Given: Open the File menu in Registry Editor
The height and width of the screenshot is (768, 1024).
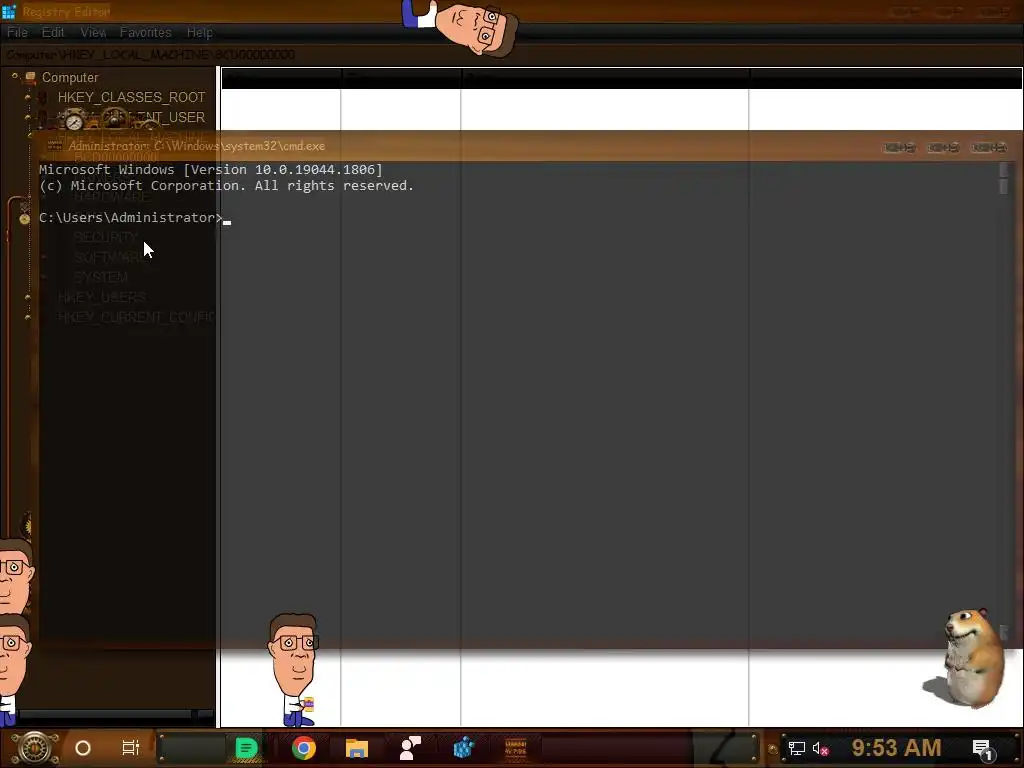Looking at the screenshot, I should click(x=17, y=32).
